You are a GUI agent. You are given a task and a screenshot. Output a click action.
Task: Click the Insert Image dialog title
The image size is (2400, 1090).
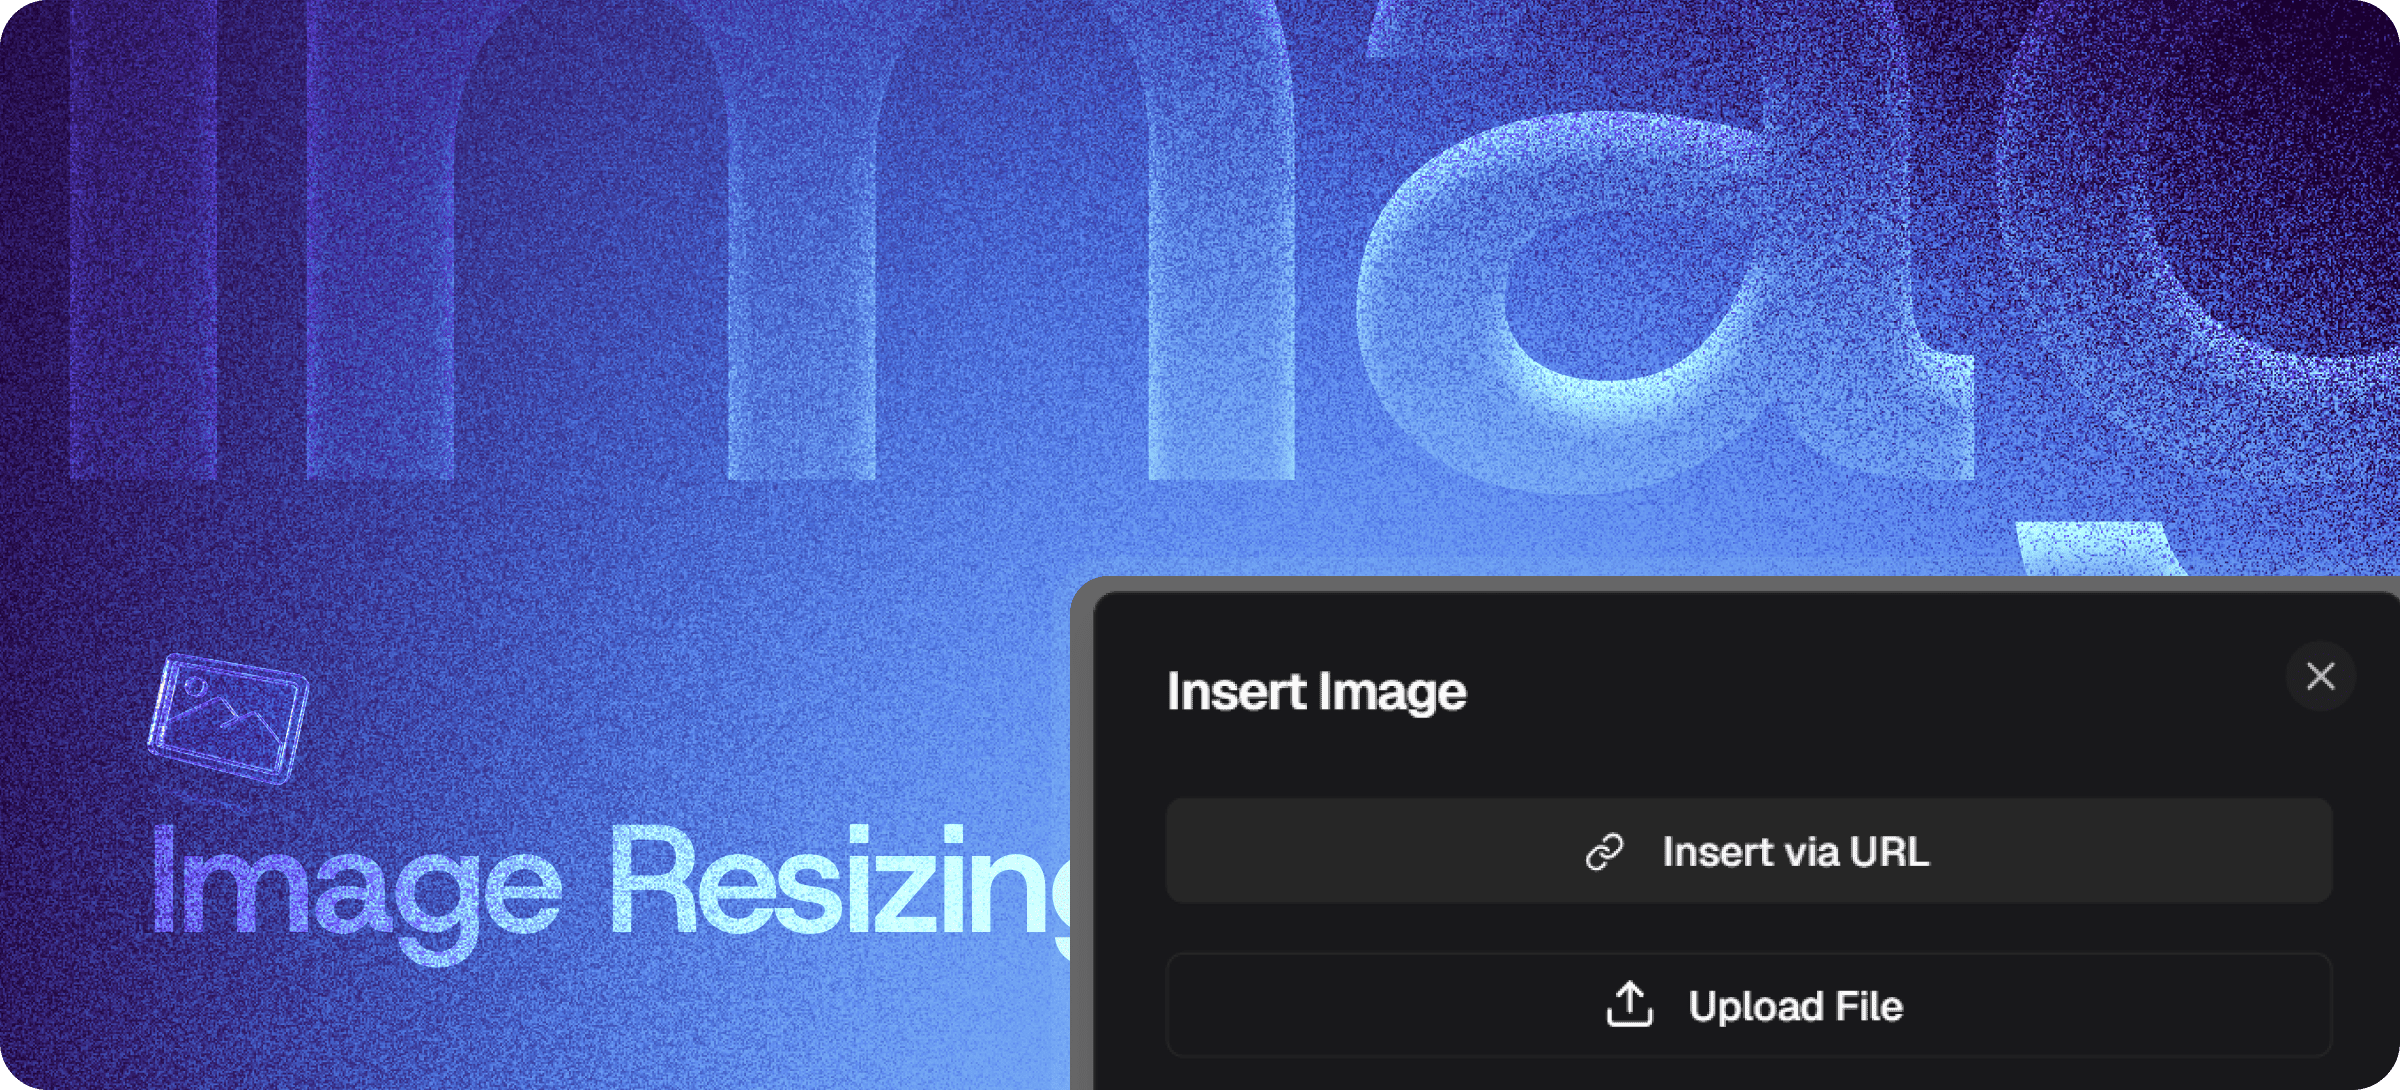(x=1316, y=693)
